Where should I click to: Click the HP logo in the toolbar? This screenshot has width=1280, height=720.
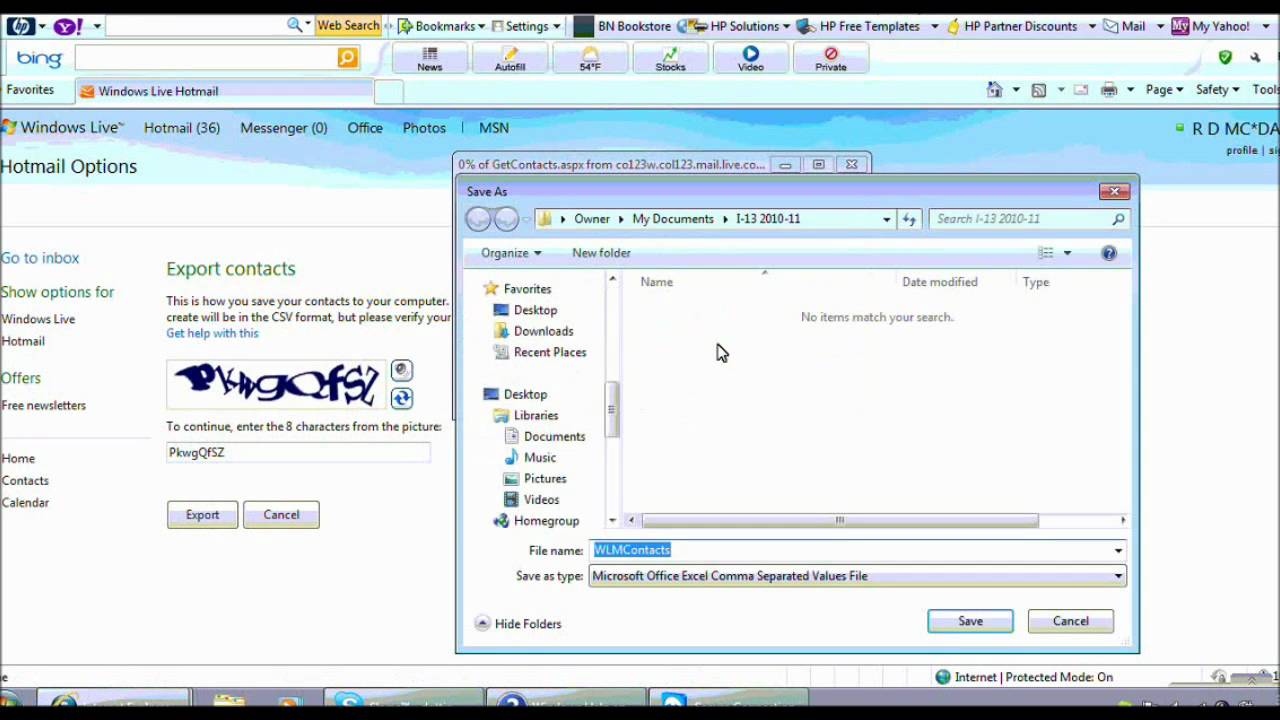(20, 26)
